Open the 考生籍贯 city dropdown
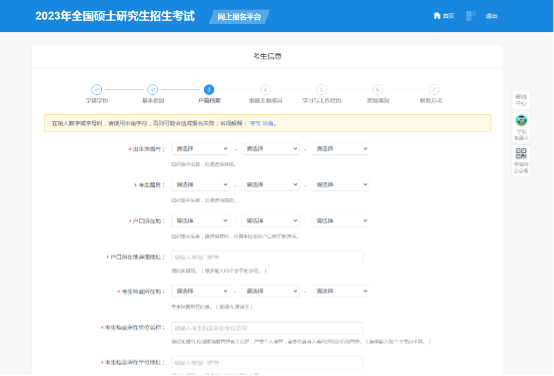554x376 pixels. [270, 184]
